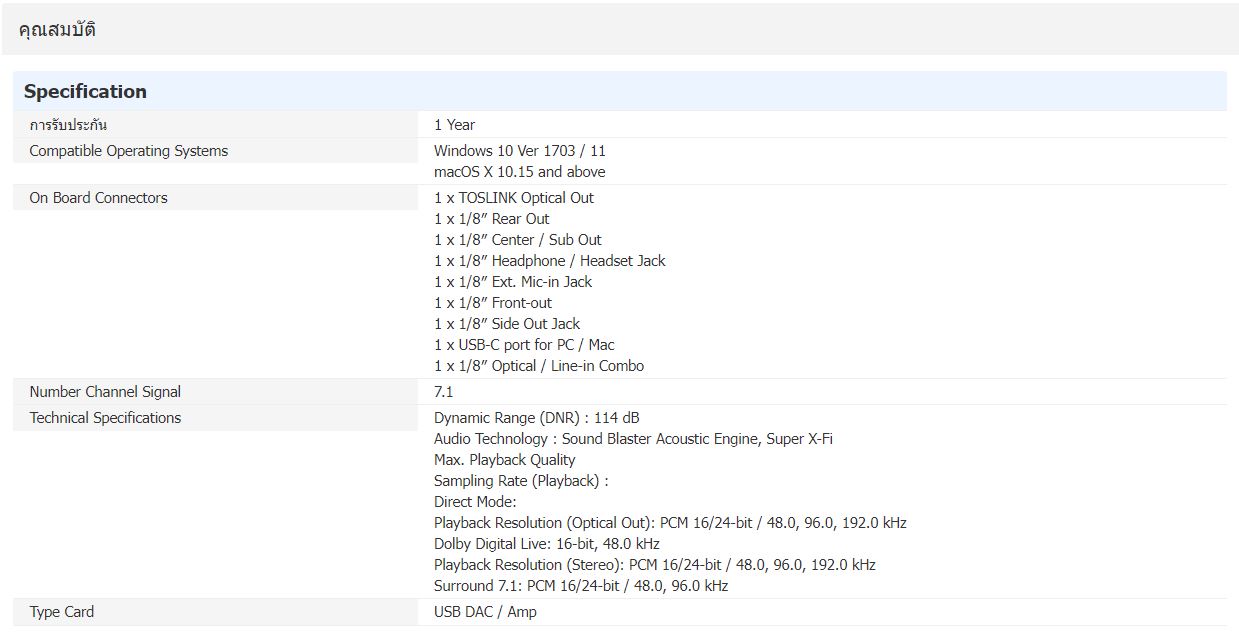1239x637 pixels.
Task: Select the Number Channel Signal label
Action: pyautogui.click(x=105, y=392)
